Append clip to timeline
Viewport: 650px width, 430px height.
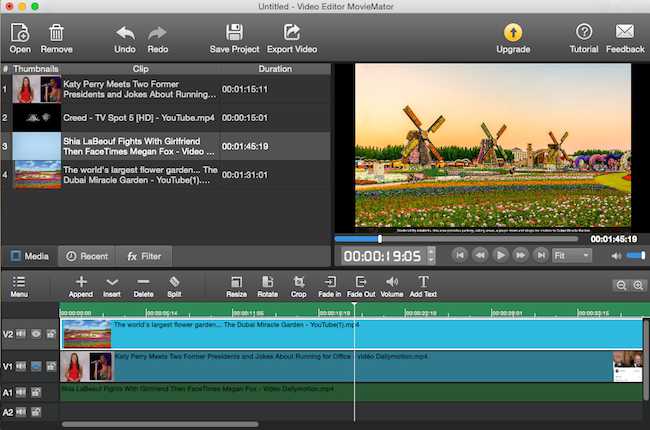81,287
